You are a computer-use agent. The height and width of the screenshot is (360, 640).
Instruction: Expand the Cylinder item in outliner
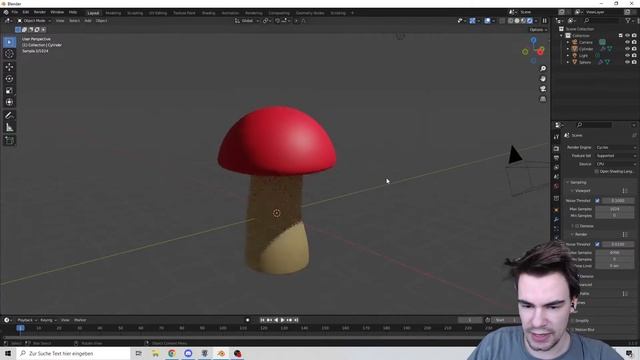[568, 49]
